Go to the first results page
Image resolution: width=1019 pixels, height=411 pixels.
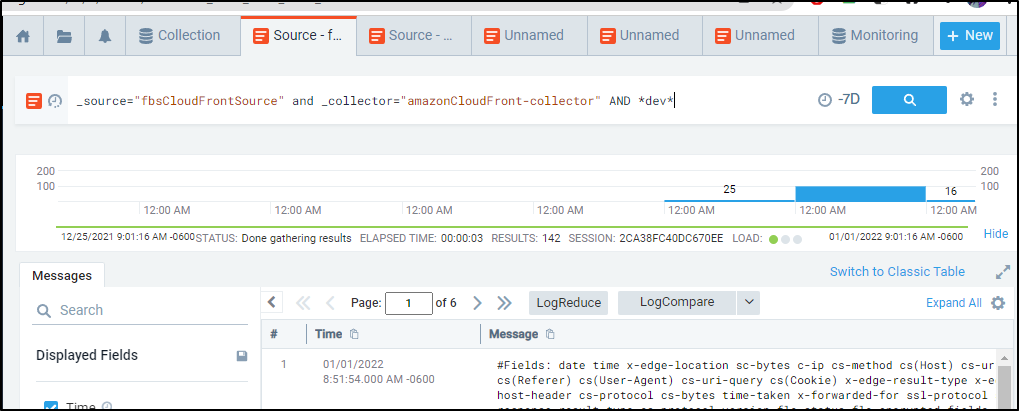click(303, 302)
